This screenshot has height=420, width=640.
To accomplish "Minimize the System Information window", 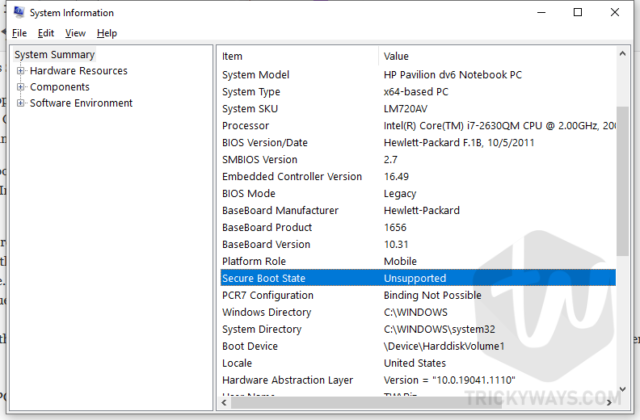I will tap(542, 13).
